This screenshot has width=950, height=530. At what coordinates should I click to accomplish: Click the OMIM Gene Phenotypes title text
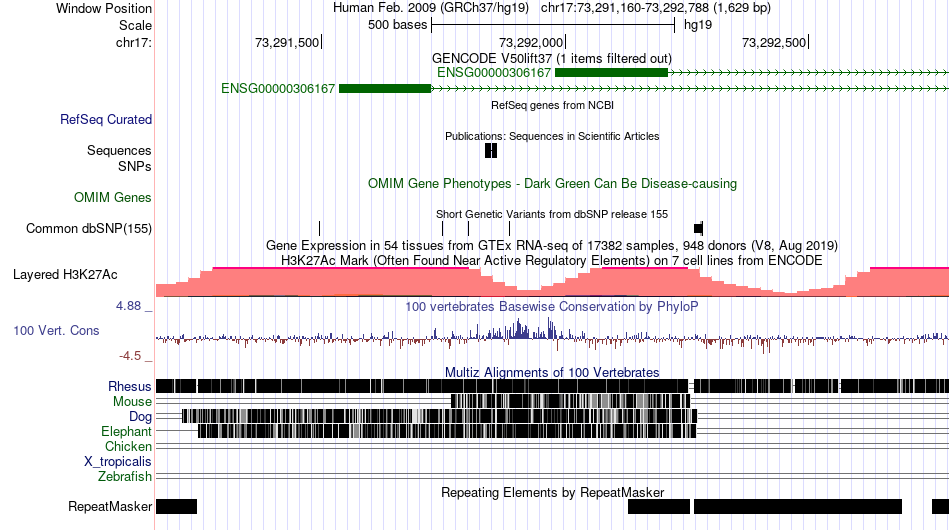click(x=553, y=184)
